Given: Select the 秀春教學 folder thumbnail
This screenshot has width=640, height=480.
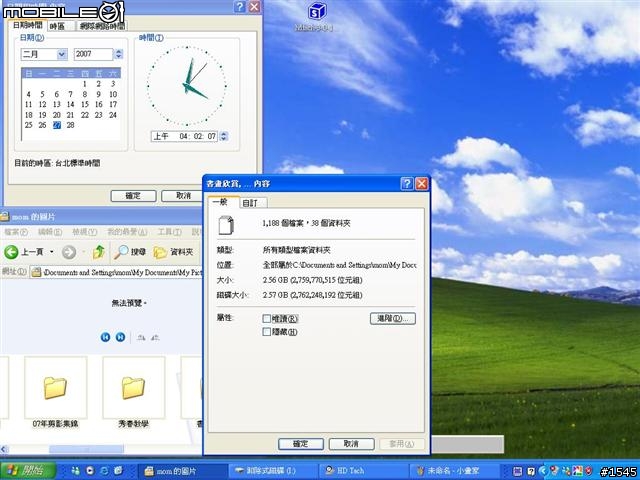Looking at the screenshot, I should pyautogui.click(x=133, y=387).
